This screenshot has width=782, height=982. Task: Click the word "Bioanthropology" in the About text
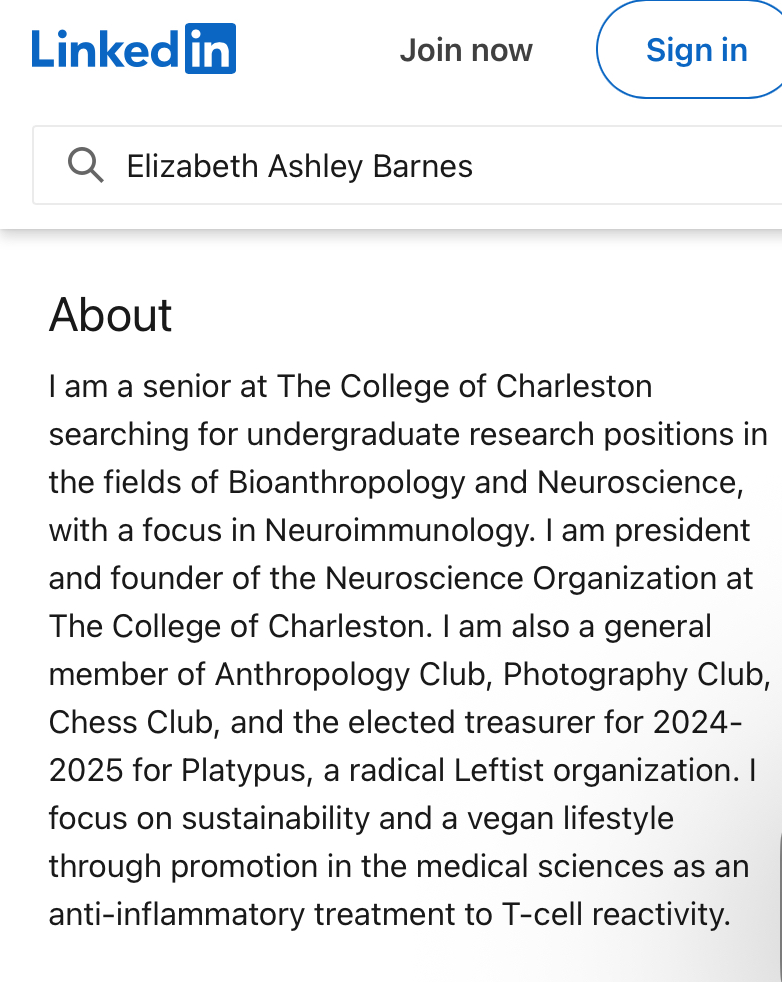346,483
